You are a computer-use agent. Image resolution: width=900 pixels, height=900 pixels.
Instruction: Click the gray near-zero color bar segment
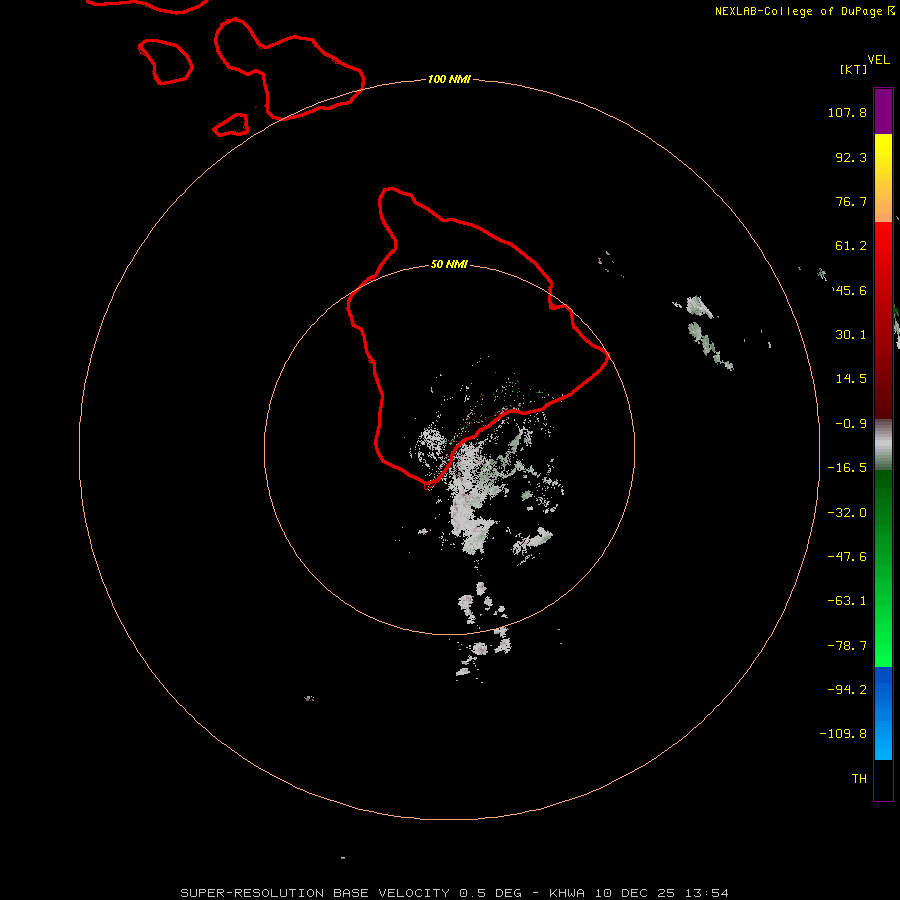[x=883, y=445]
